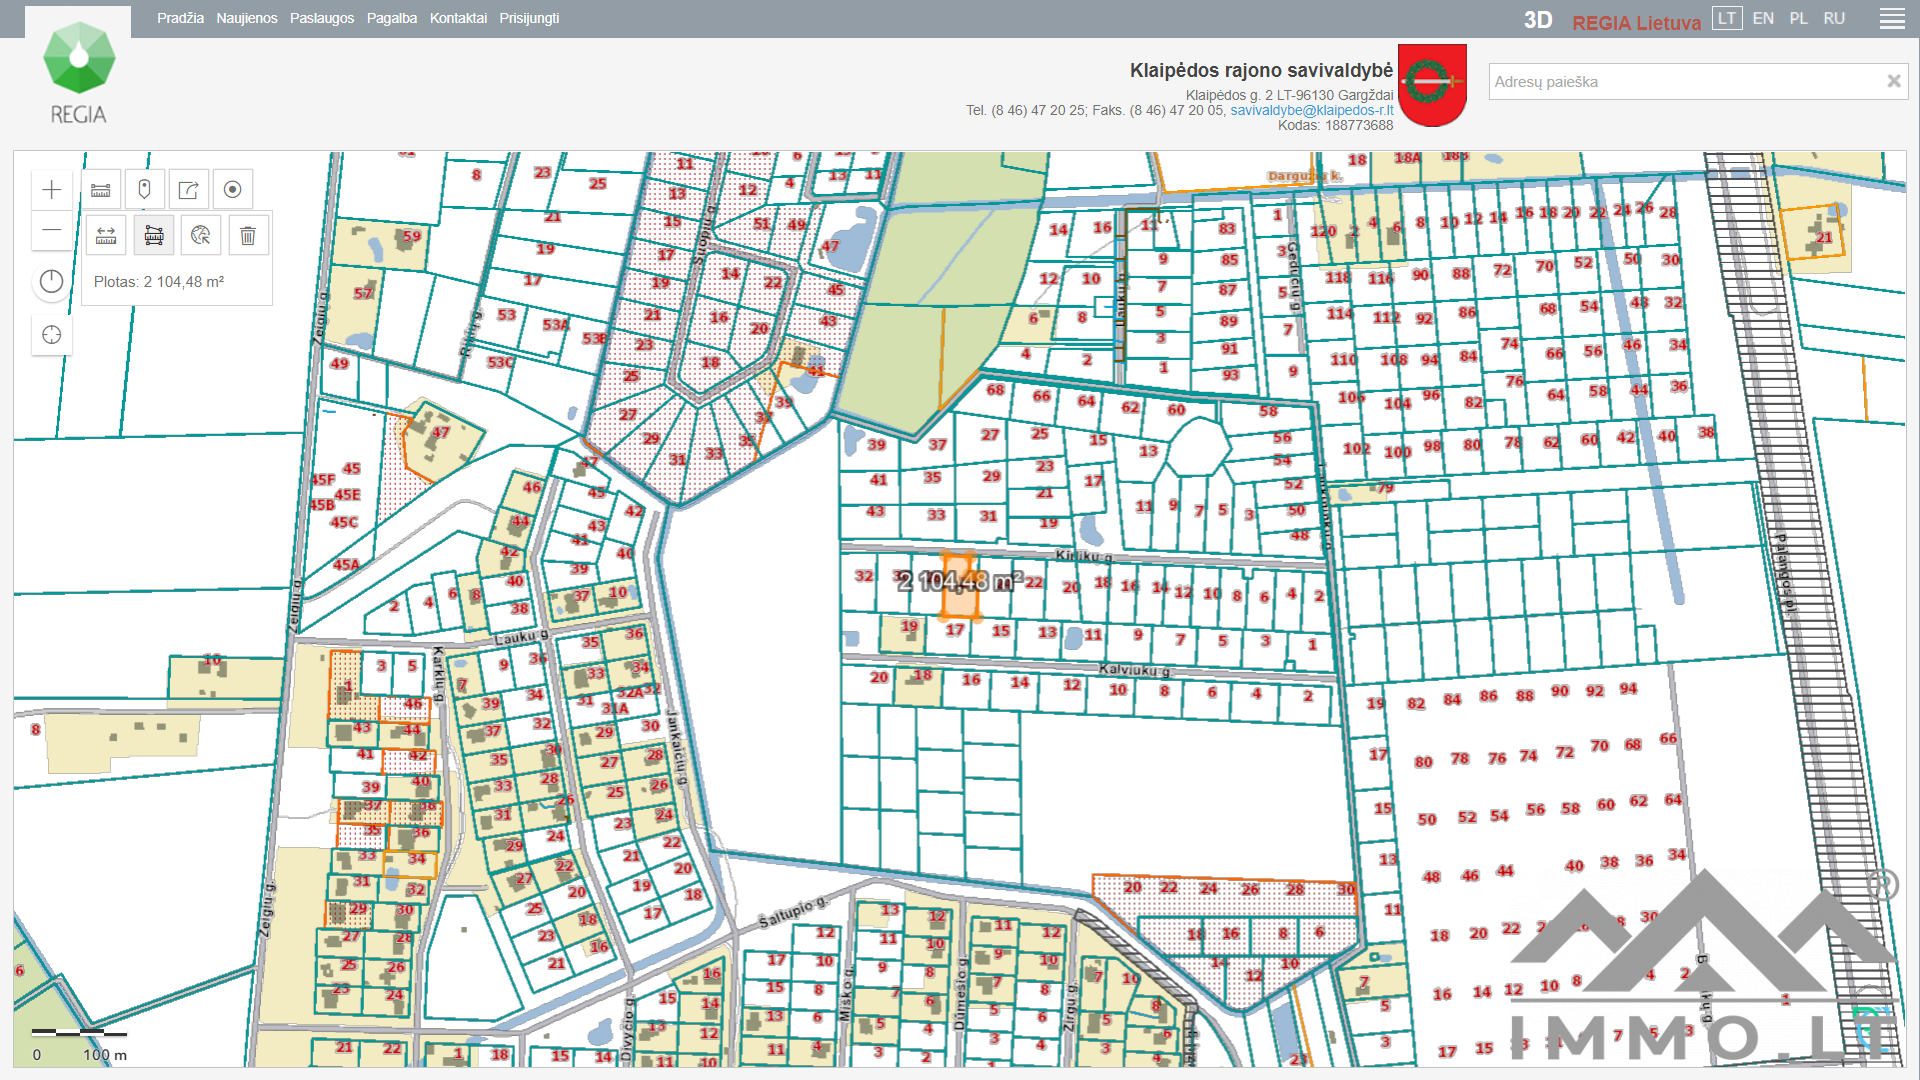Zoom out the map with minus button

pos(52,230)
